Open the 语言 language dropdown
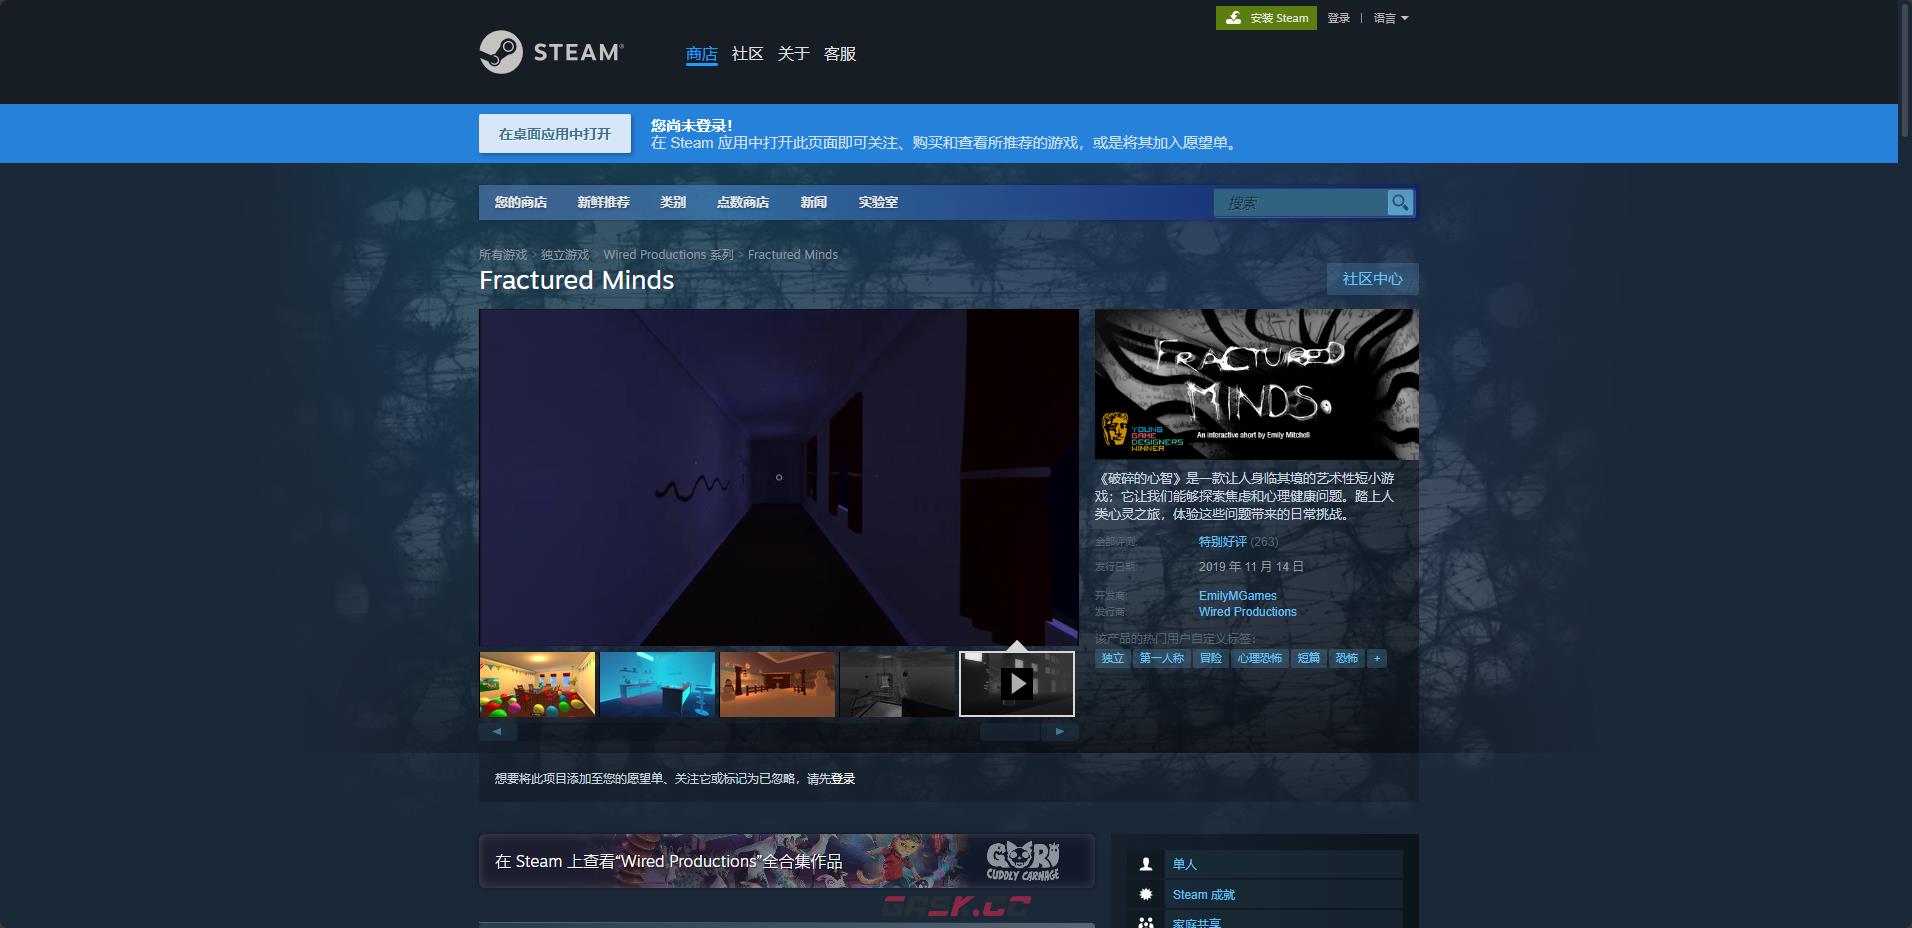The width and height of the screenshot is (1912, 928). tap(1390, 18)
